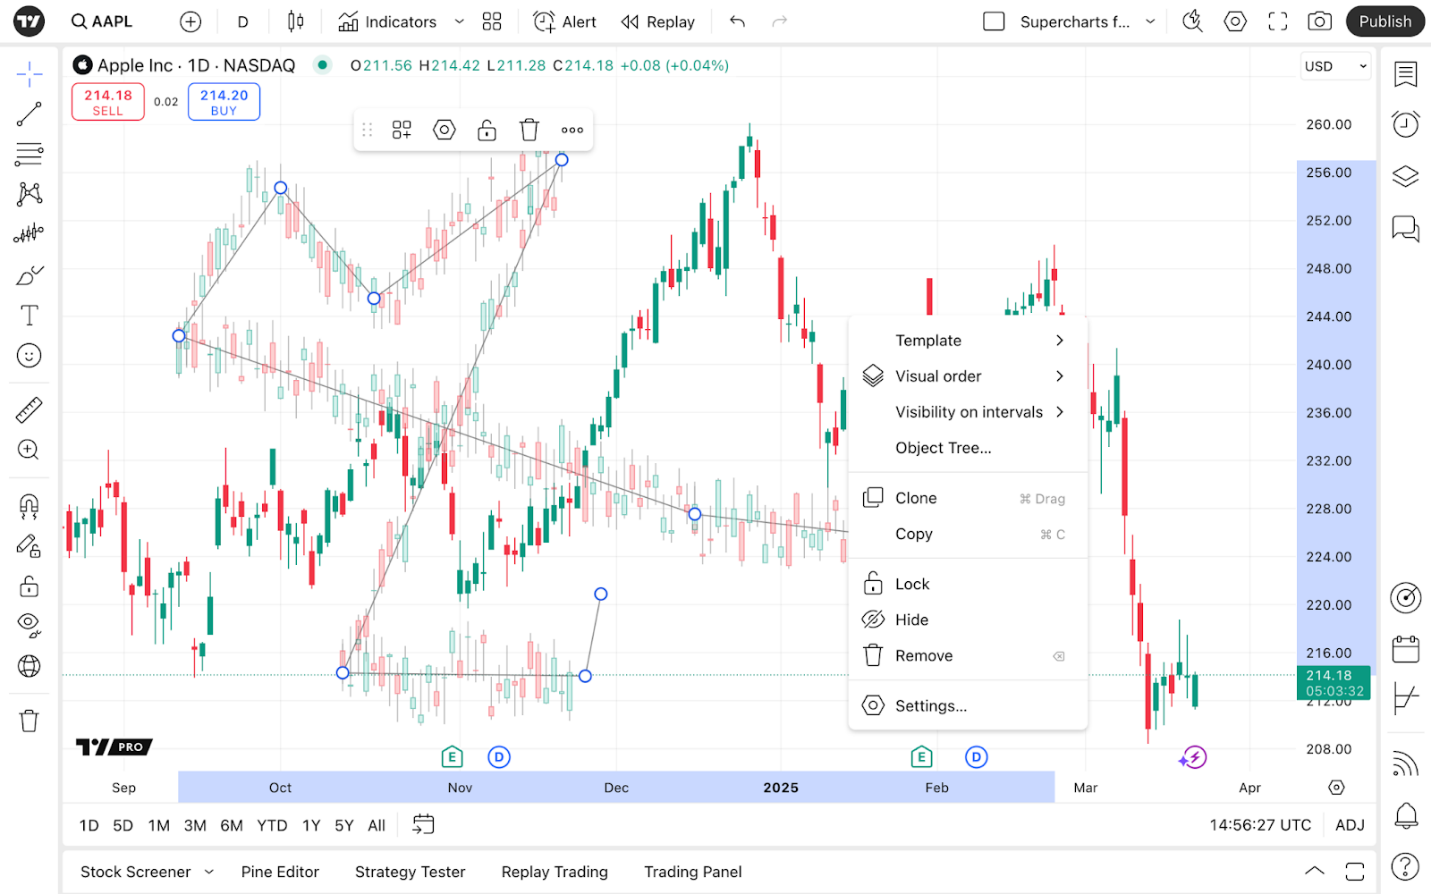Screen dimensions: 1431x894
Task: Open the sync drawings globe tool
Action: coord(29,666)
